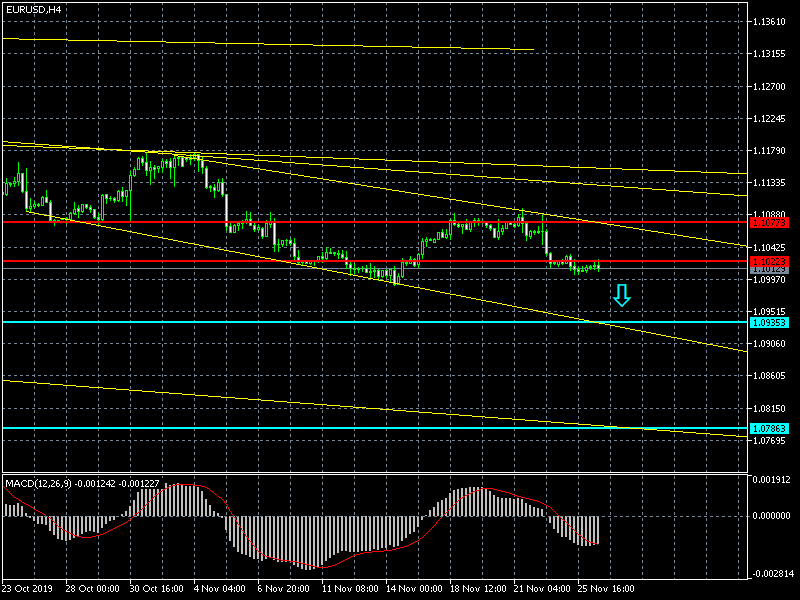The image size is (800, 600).
Task: Click the 0.000000 MACD scale value
Action: (771, 516)
